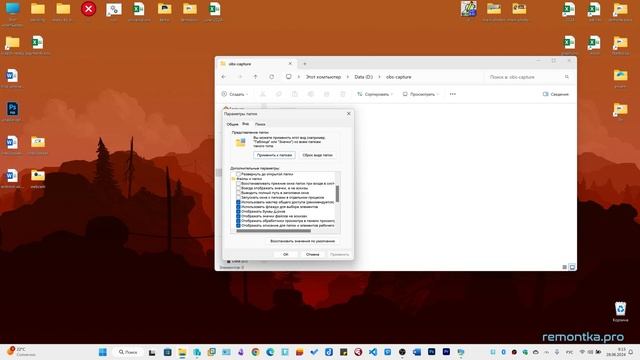The height and width of the screenshot is (360, 640).
Task: Open Photoshop from the taskbar
Action: coord(431,352)
